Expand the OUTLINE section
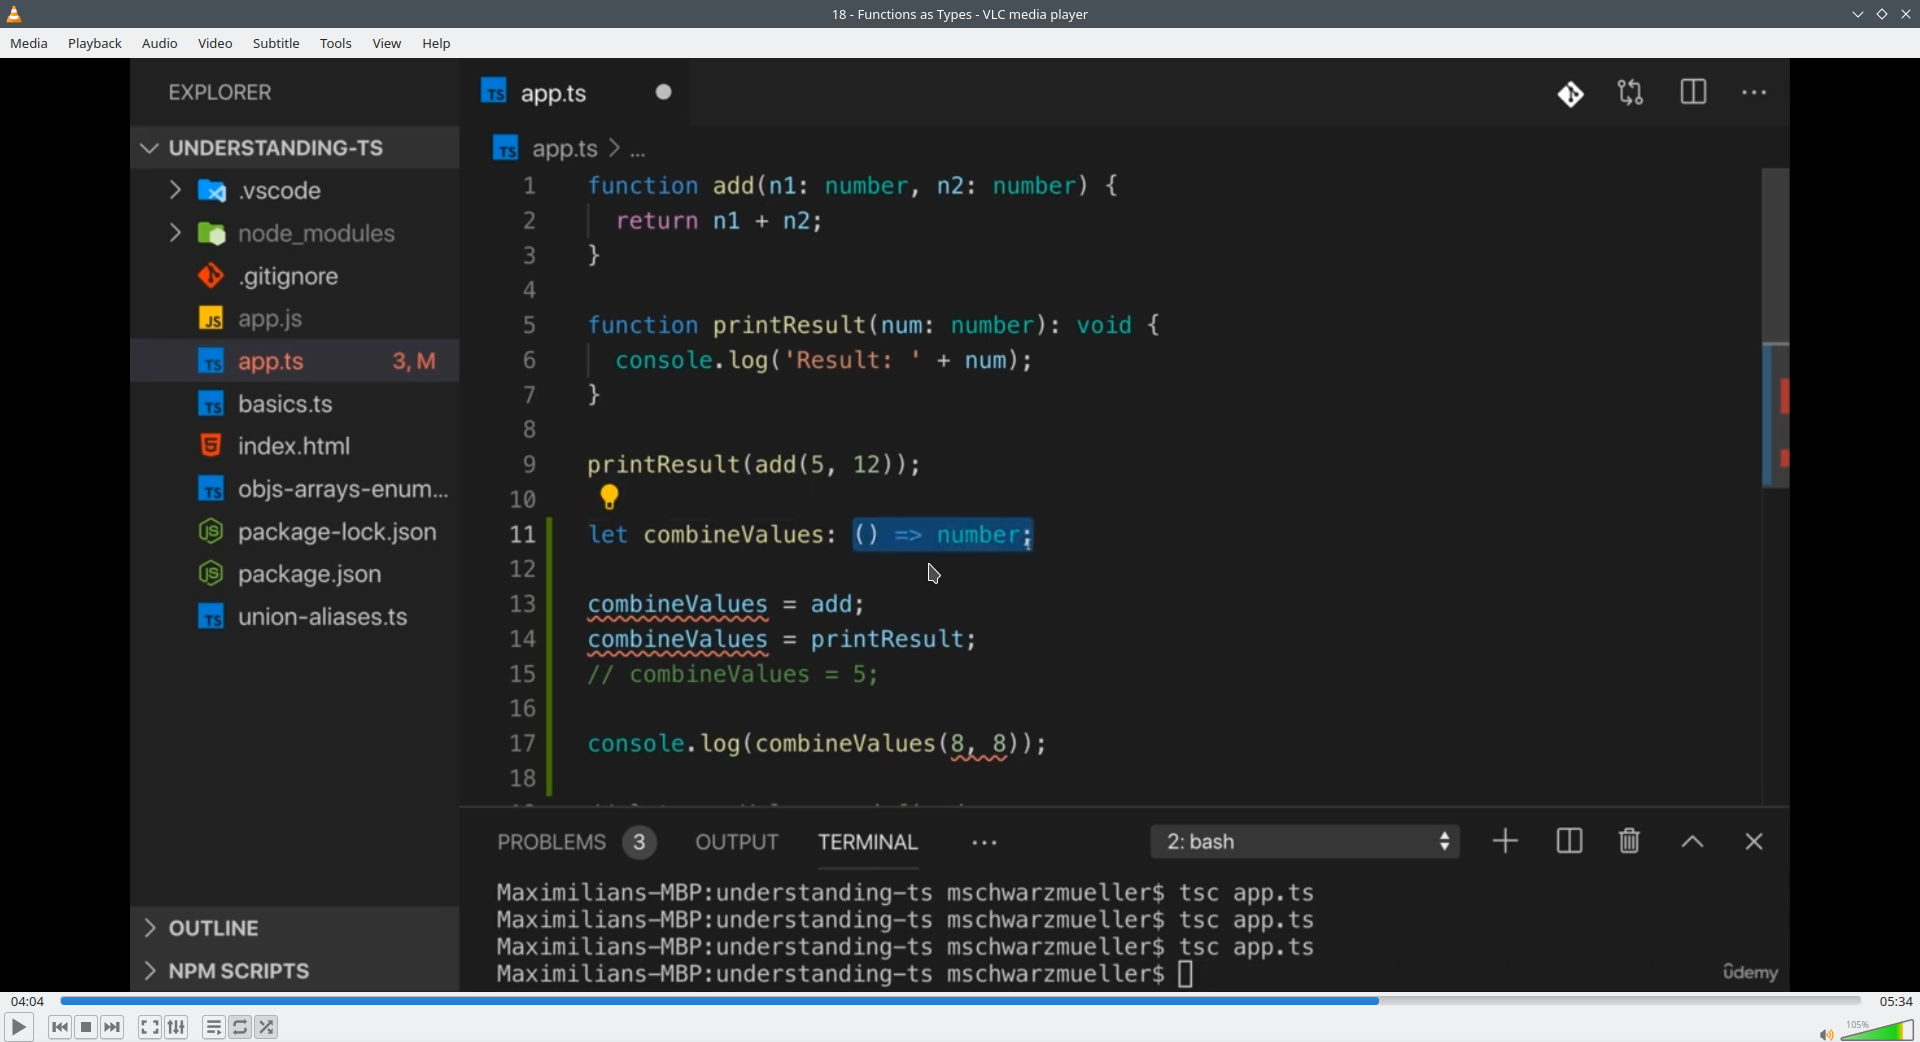This screenshot has height=1042, width=1920. pyautogui.click(x=295, y=928)
